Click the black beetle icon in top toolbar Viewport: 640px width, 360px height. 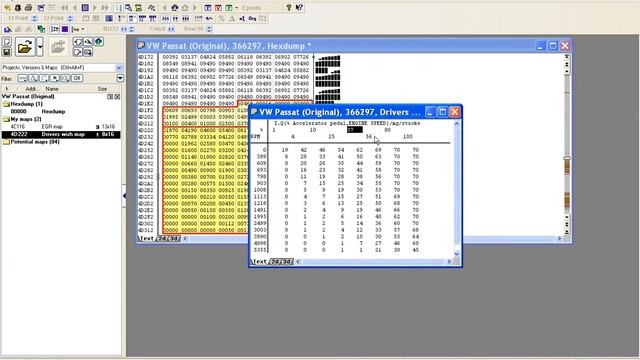[18, 8]
